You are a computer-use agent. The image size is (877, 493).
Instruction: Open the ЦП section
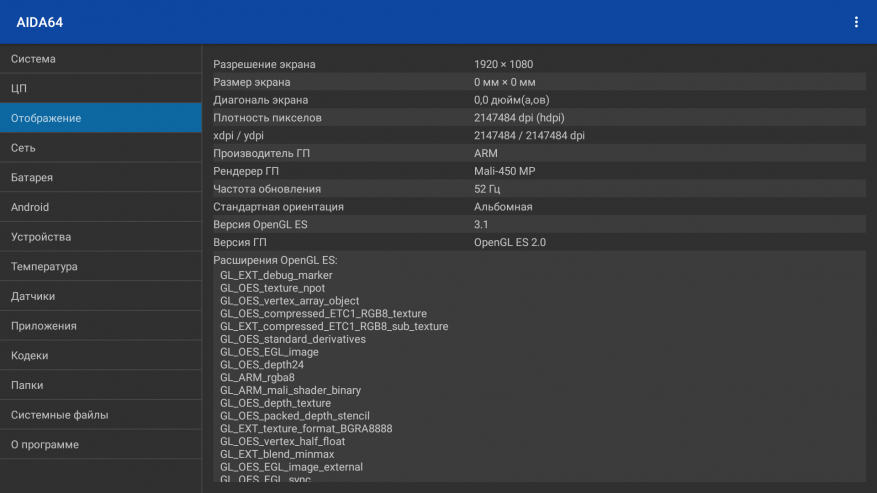[x=100, y=89]
